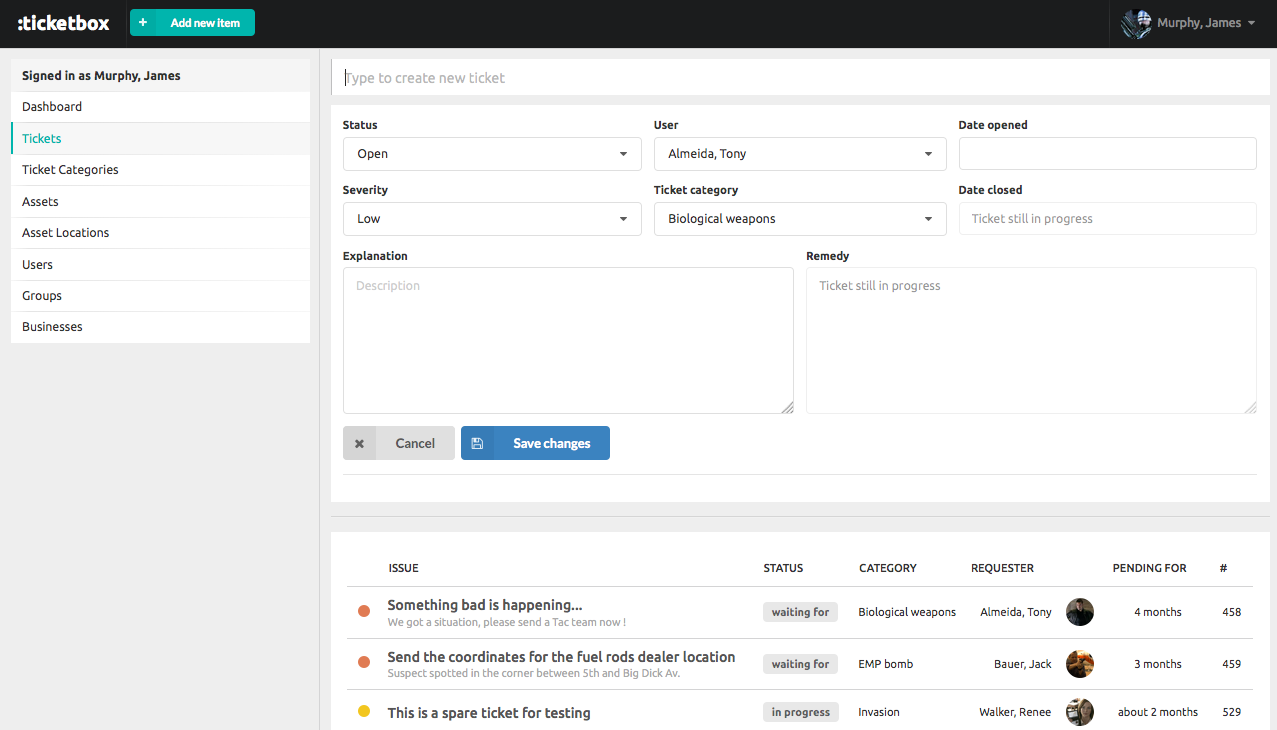The width and height of the screenshot is (1277, 730).
Task: Open Ticket Categories in the sidebar
Action: click(x=160, y=170)
